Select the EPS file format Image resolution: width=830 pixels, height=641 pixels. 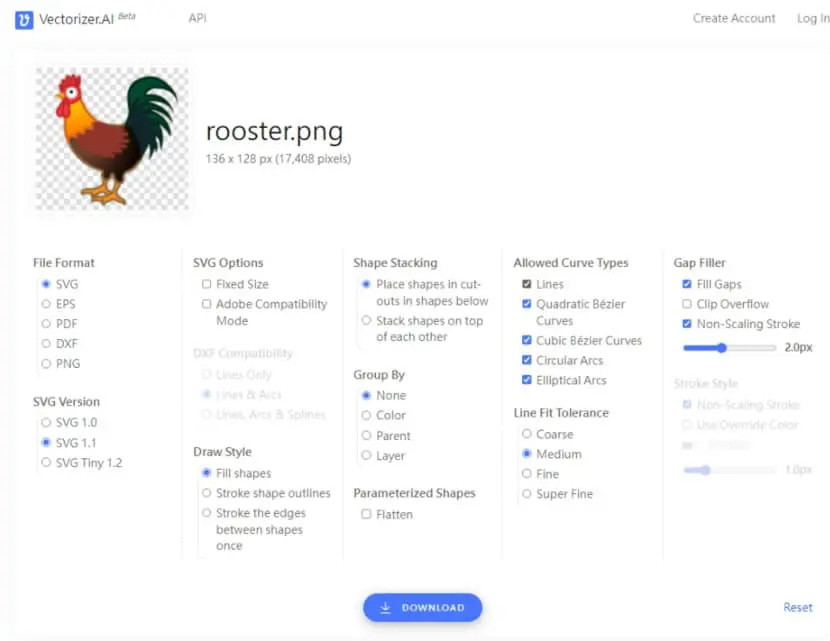pyautogui.click(x=46, y=304)
